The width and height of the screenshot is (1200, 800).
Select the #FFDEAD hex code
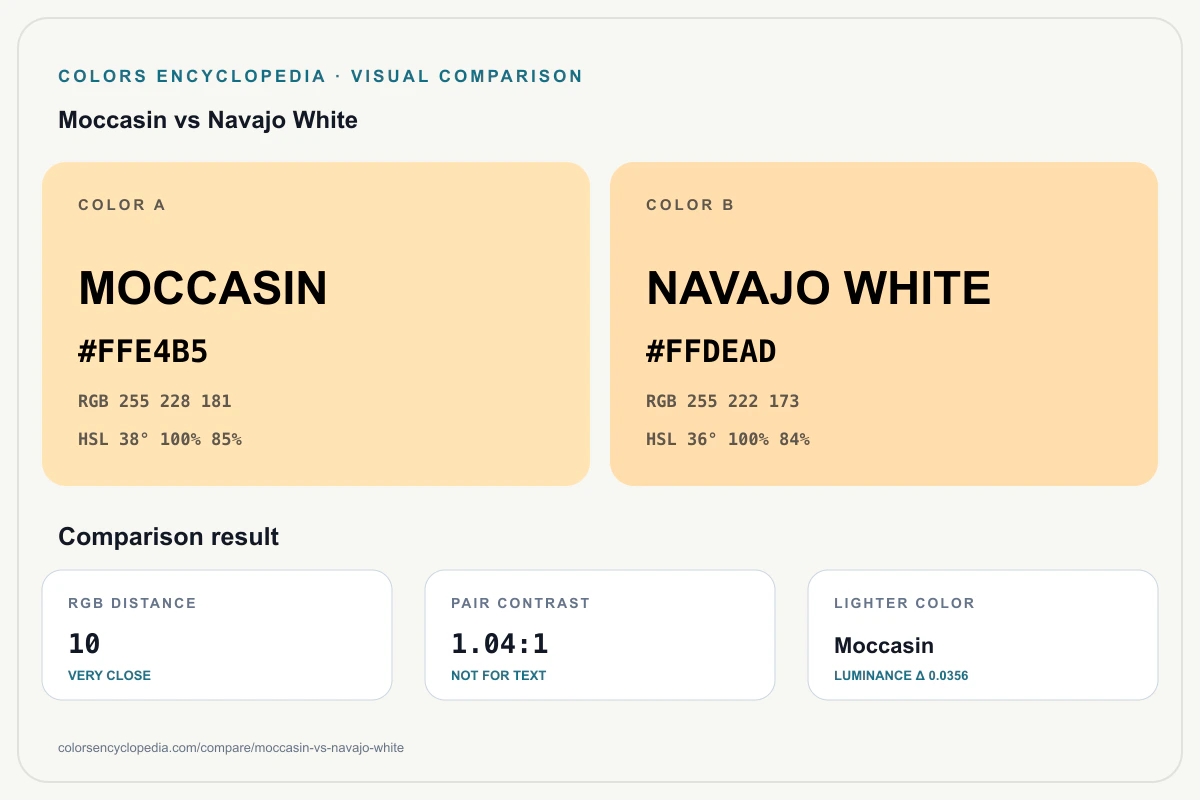coord(711,351)
